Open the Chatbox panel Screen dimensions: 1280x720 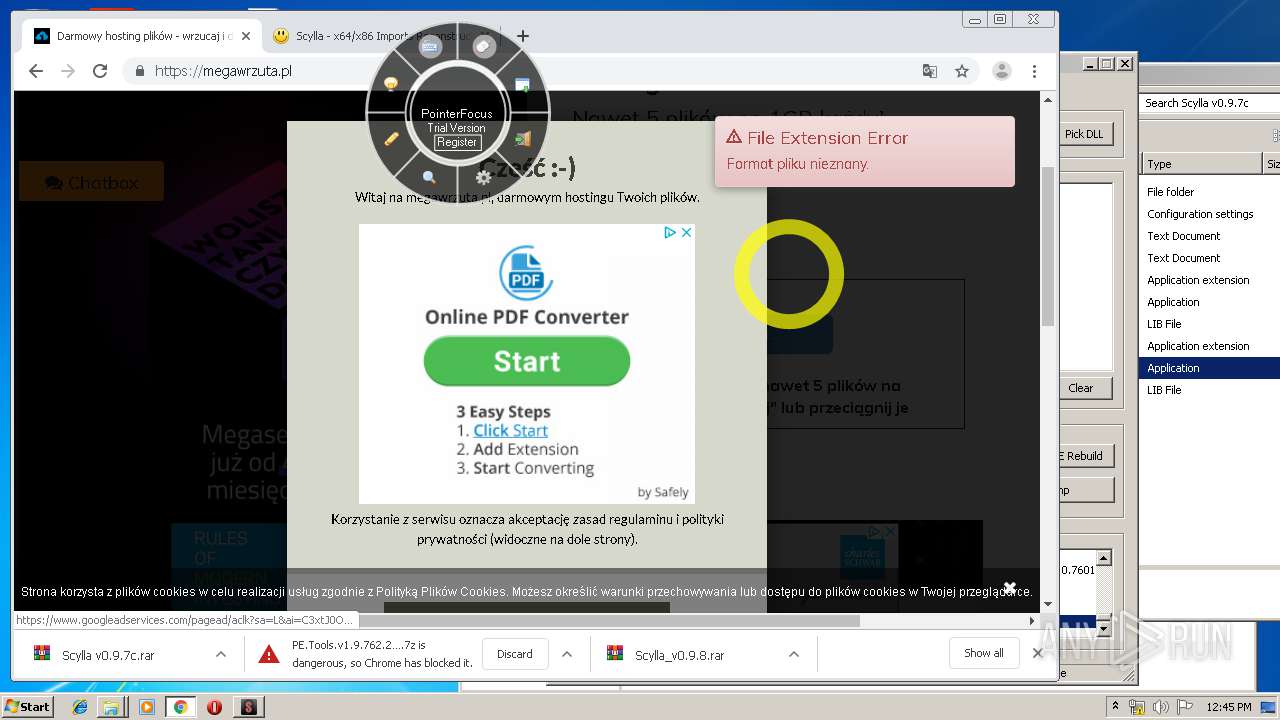[x=91, y=182]
